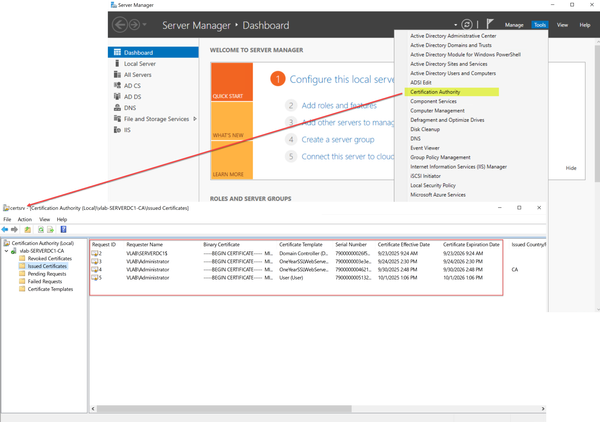Image resolution: width=600 pixels, height=422 pixels.
Task: Open the Action menu in certsrv
Action: point(24,220)
